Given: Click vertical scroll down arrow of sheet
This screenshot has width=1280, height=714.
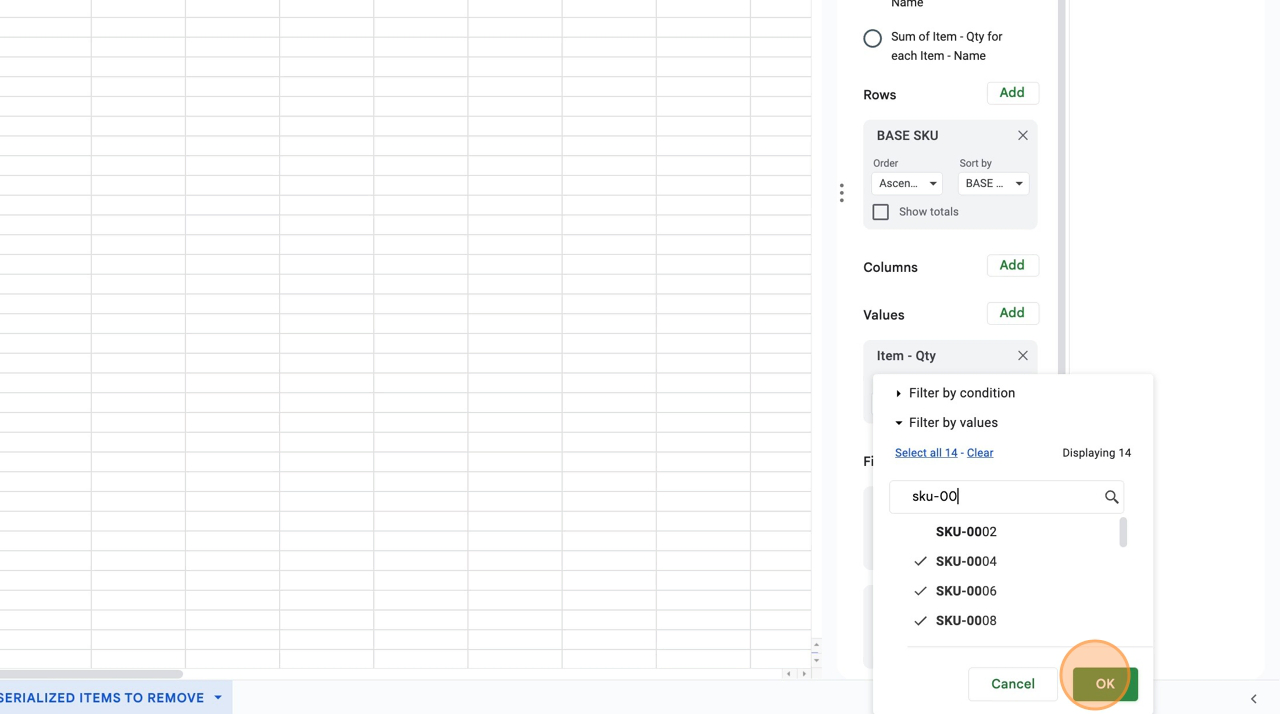Looking at the screenshot, I should pyautogui.click(x=816, y=660).
